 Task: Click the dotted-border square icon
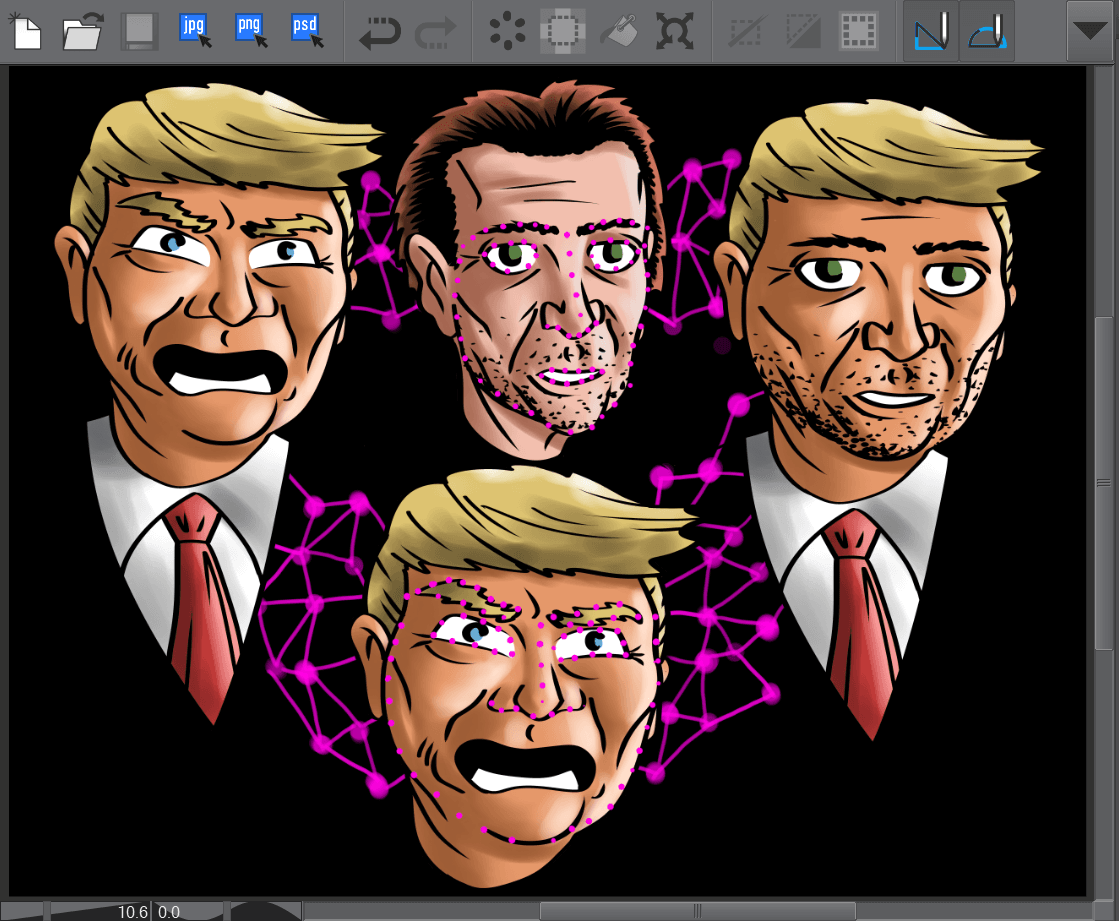point(858,31)
